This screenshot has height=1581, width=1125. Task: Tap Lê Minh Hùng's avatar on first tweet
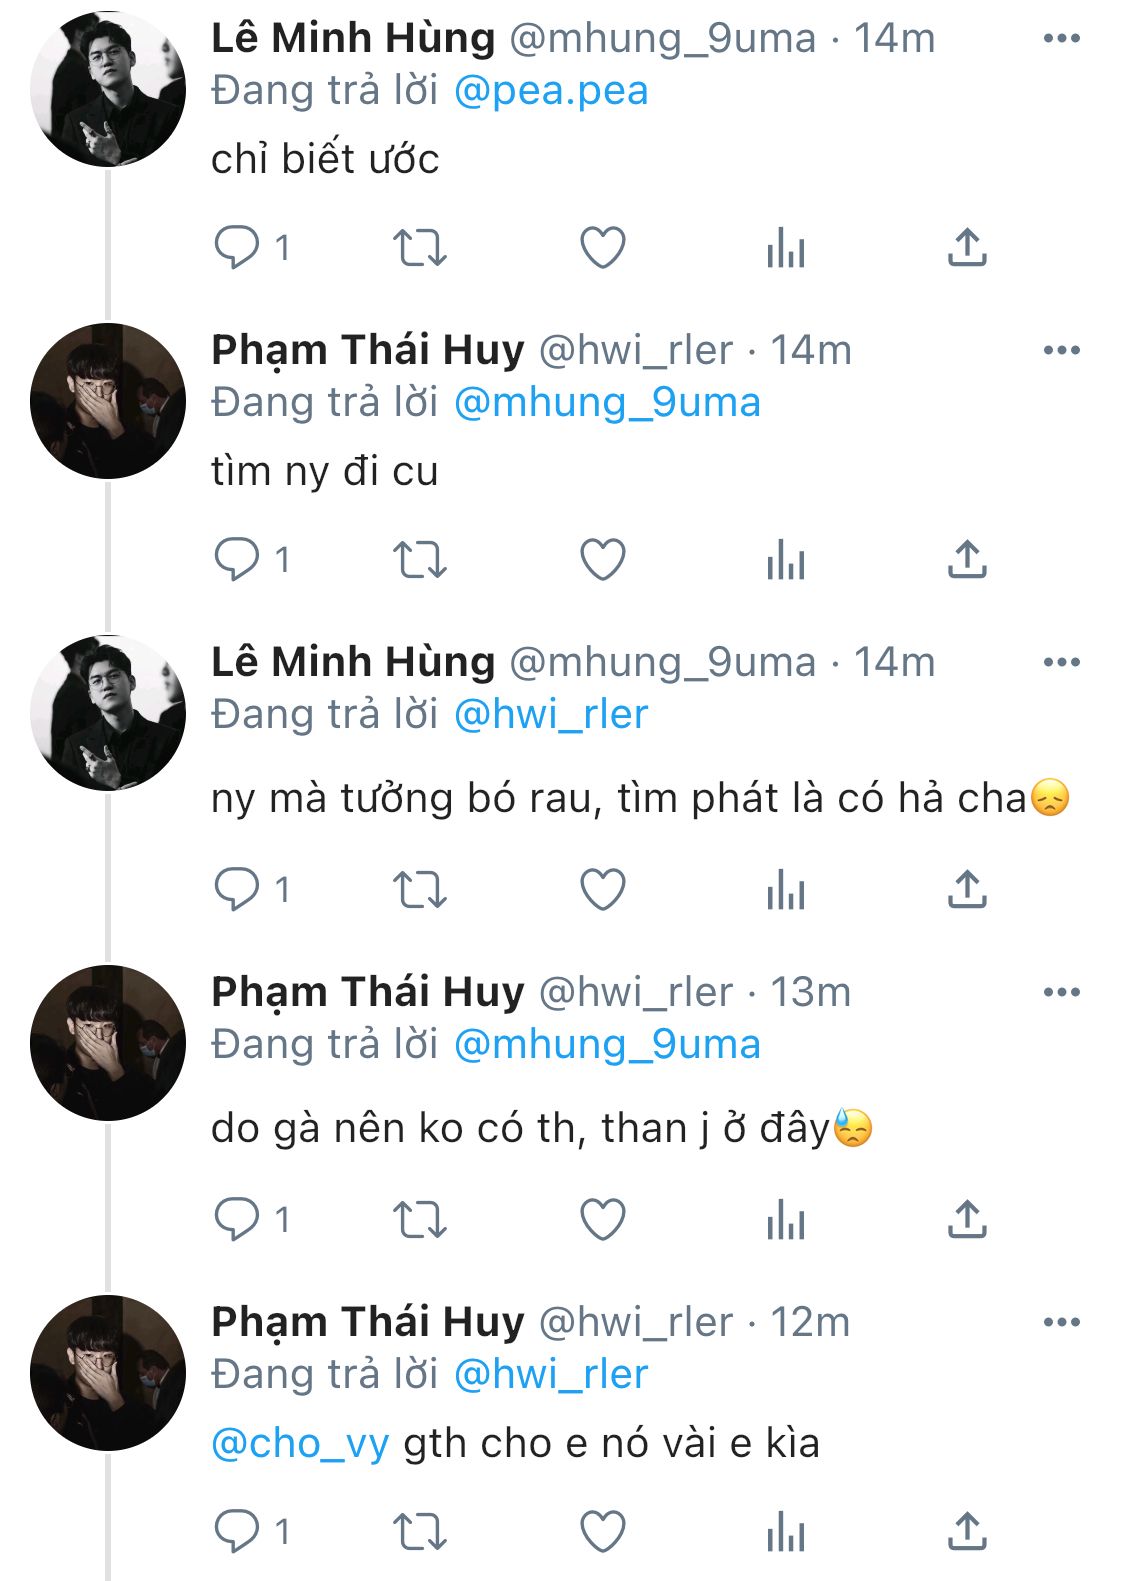108,89
